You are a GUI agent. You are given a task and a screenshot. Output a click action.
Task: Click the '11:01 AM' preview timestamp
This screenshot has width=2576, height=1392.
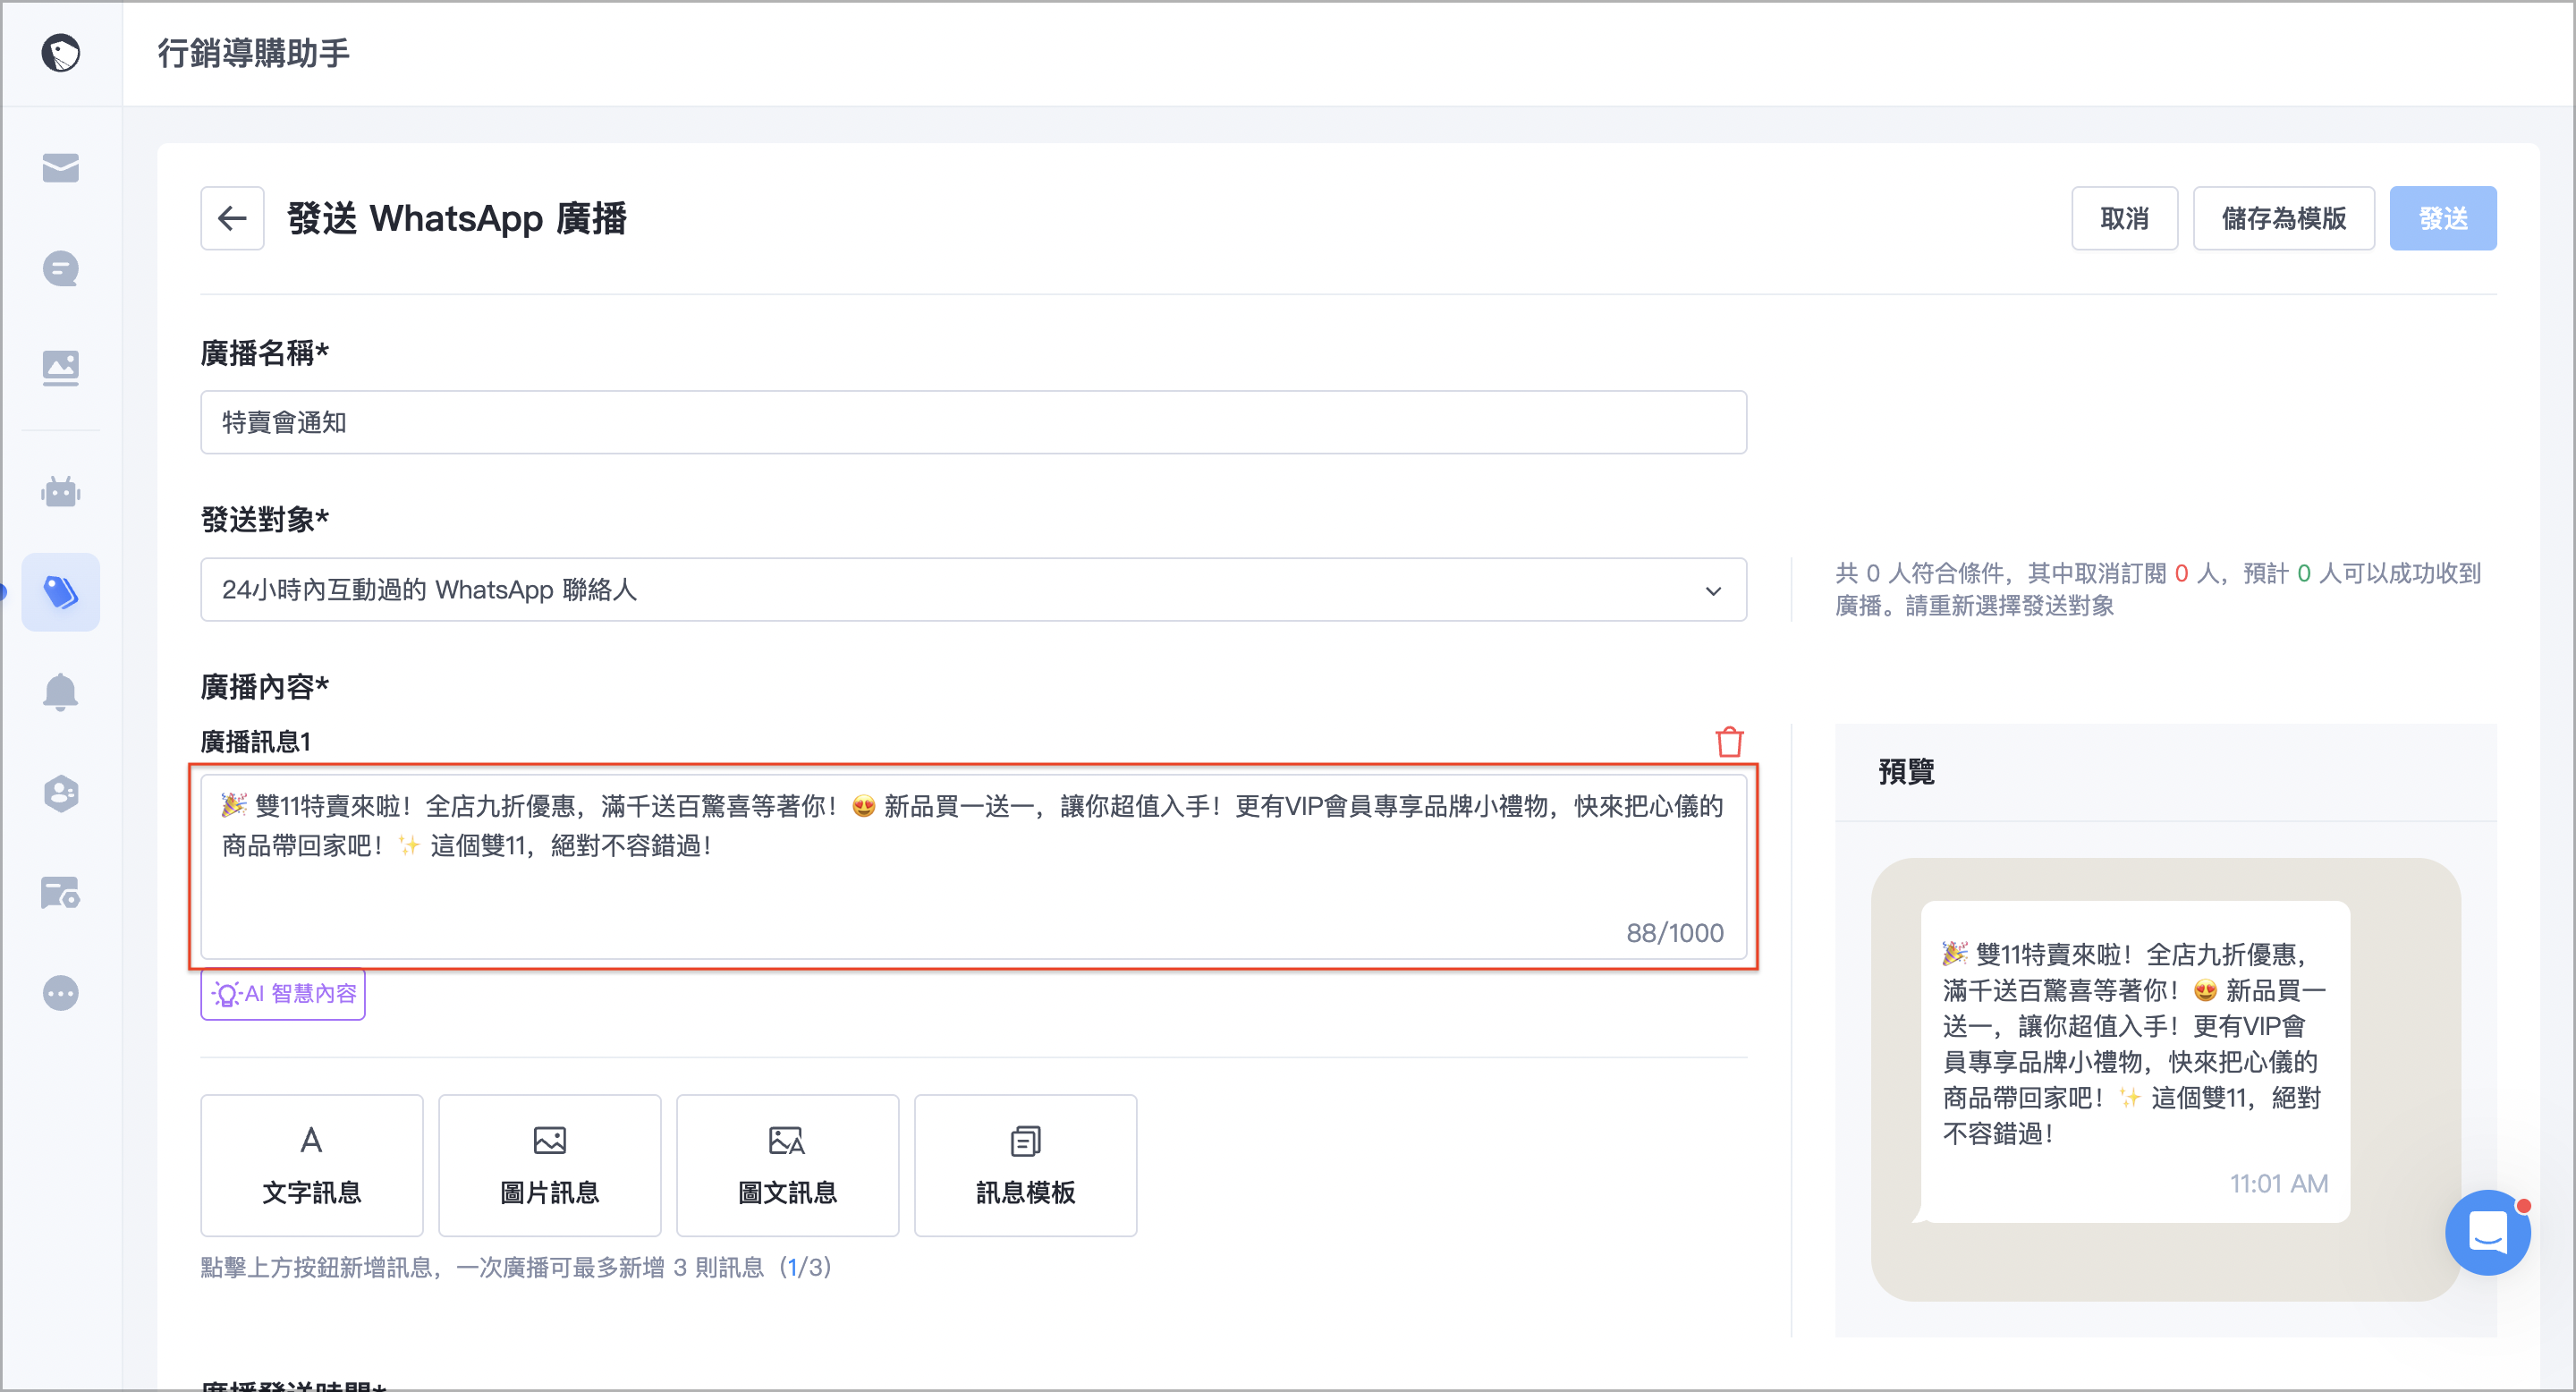pyautogui.click(x=2279, y=1184)
